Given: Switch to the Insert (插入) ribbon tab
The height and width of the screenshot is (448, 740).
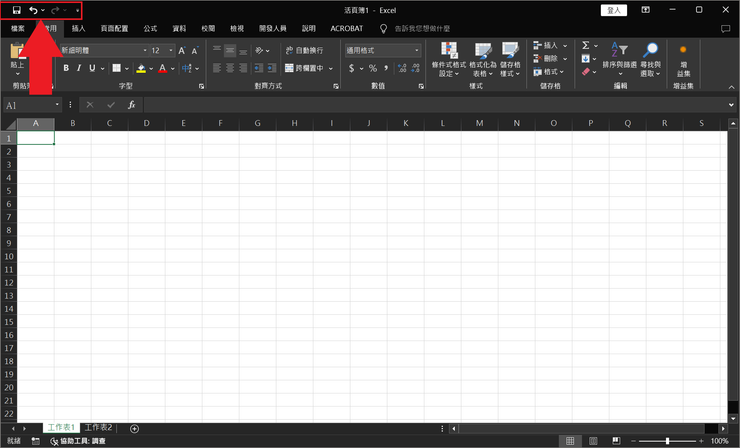Looking at the screenshot, I should coord(78,28).
